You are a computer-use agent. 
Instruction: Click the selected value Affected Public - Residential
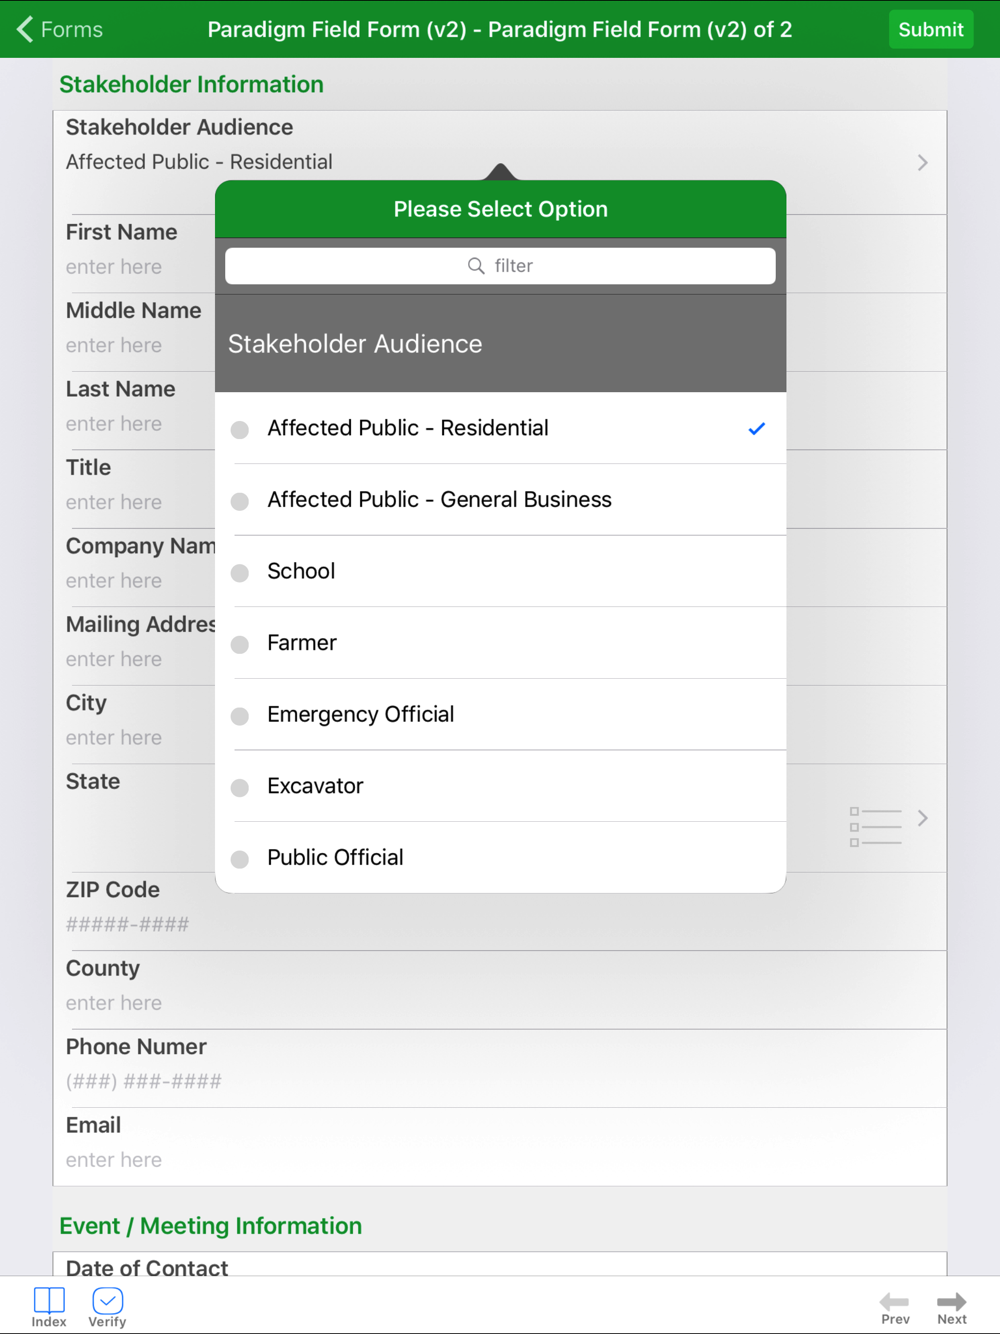click(x=199, y=162)
